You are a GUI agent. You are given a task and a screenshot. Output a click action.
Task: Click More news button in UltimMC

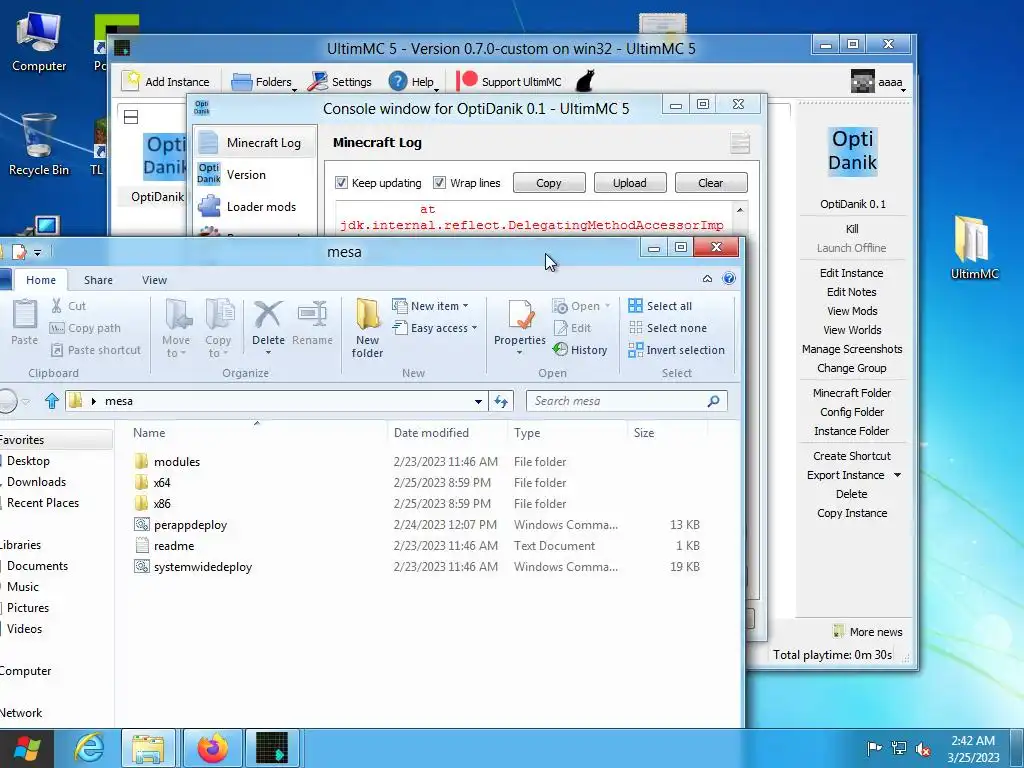tap(868, 632)
